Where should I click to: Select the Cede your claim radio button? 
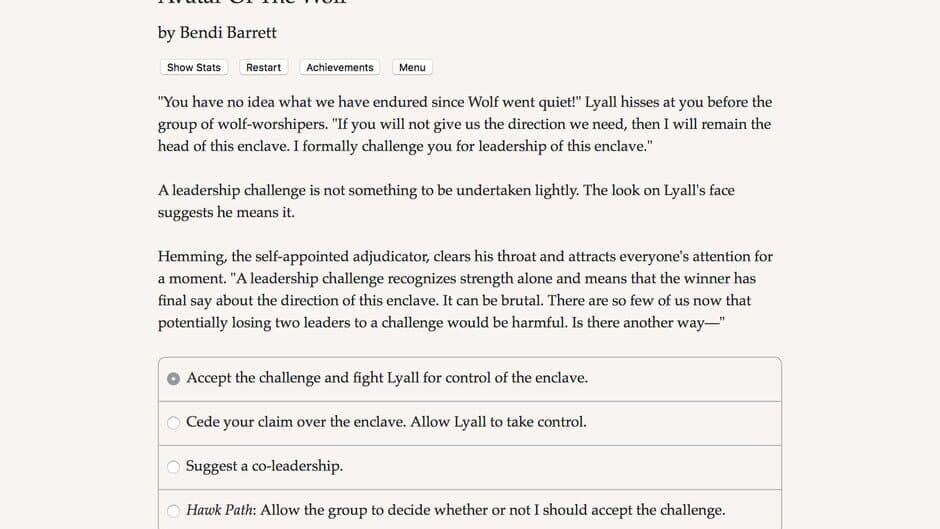pyautogui.click(x=173, y=423)
